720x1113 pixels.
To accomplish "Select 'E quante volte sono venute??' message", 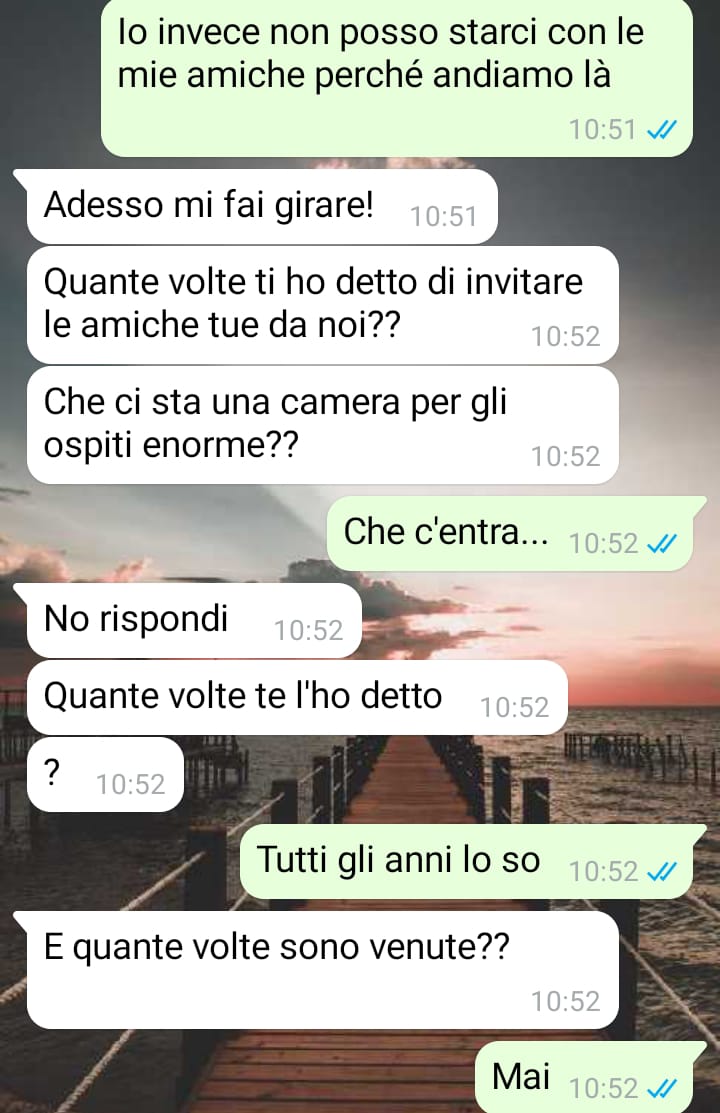I will click(322, 970).
